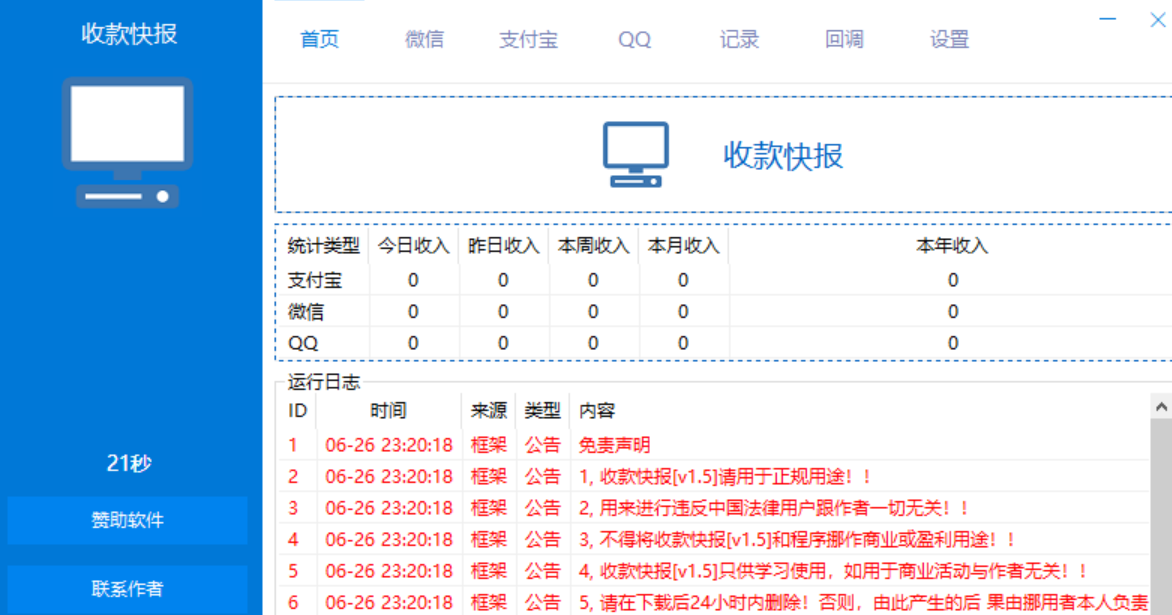Viewport: 1172px width, 615px height.
Task: Open the QQ tab
Action: click(x=634, y=40)
